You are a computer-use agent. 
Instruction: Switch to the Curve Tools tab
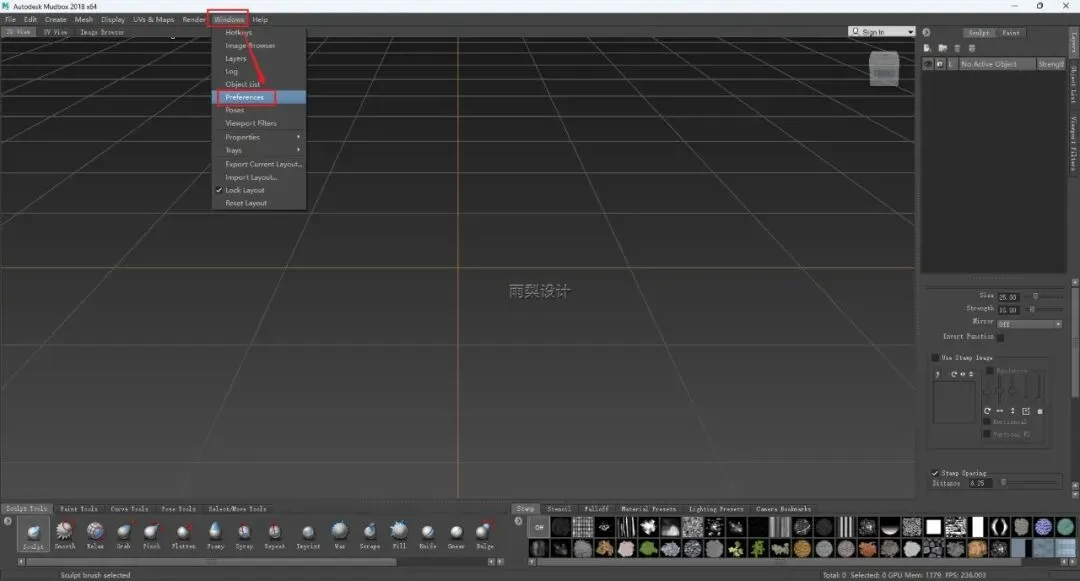pyautogui.click(x=129, y=509)
